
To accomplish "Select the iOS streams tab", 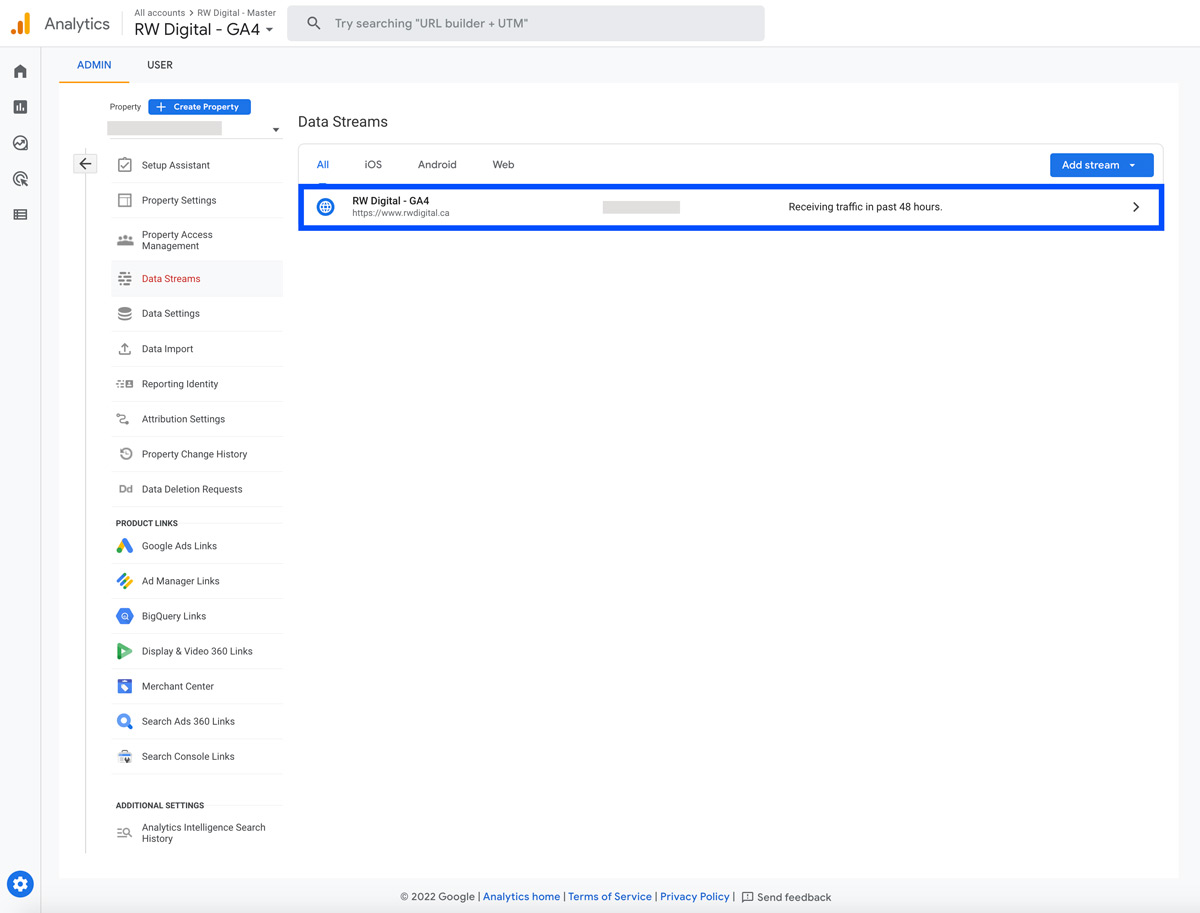I will click(x=373, y=165).
